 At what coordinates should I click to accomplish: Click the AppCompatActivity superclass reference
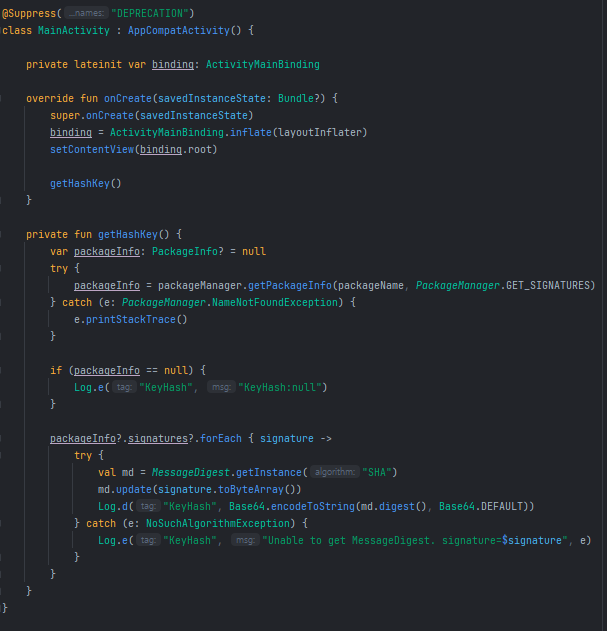pos(179,31)
